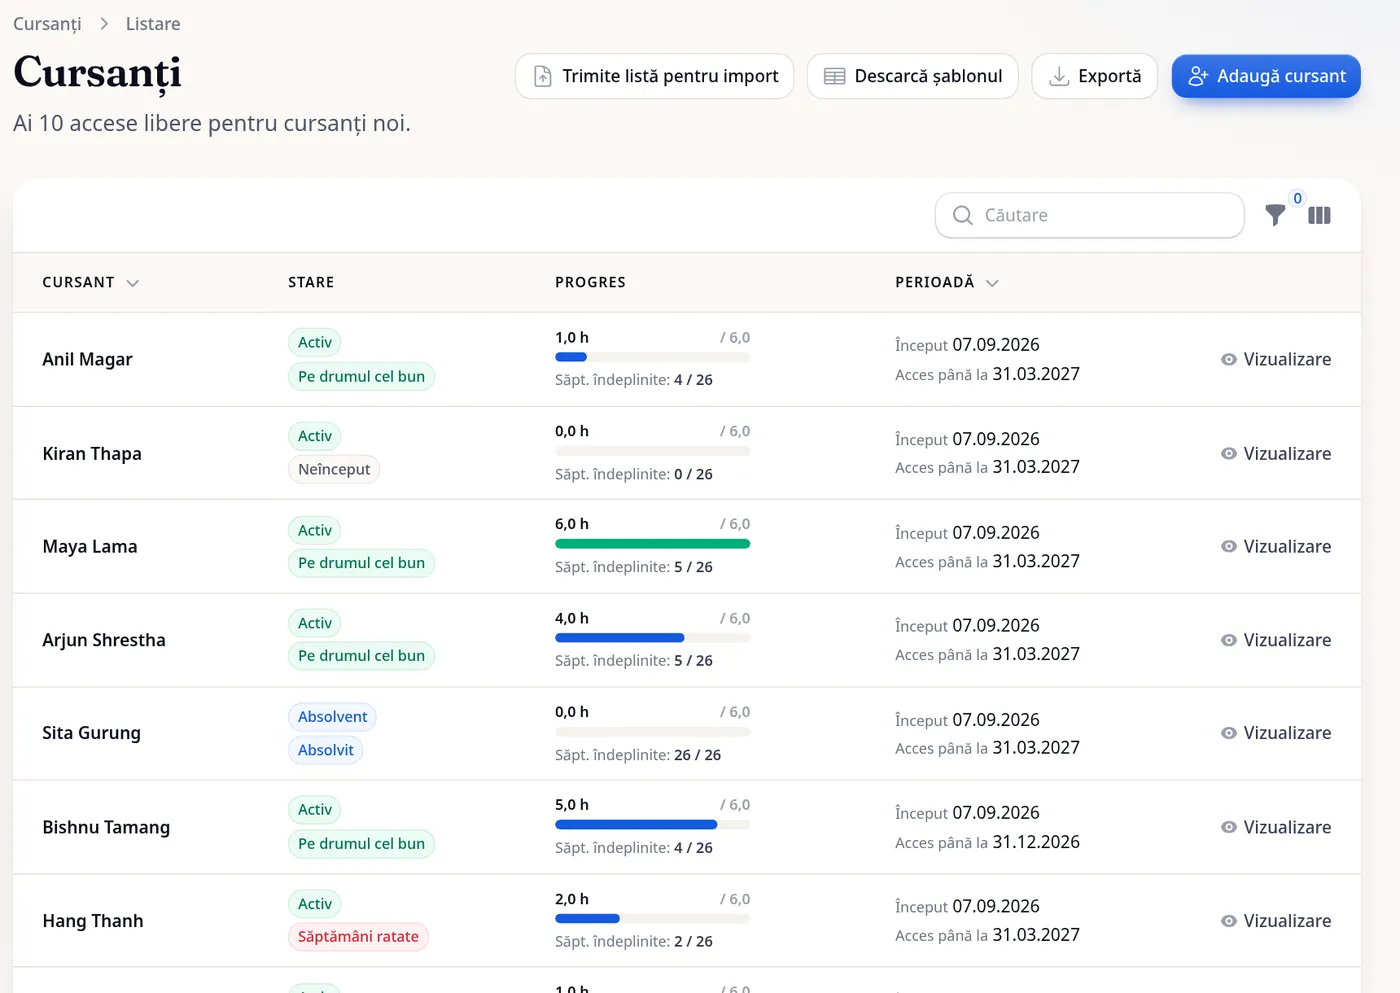Viewport: 1400px width, 993px height.
Task: Click Descarcă șablonul button
Action: click(913, 76)
